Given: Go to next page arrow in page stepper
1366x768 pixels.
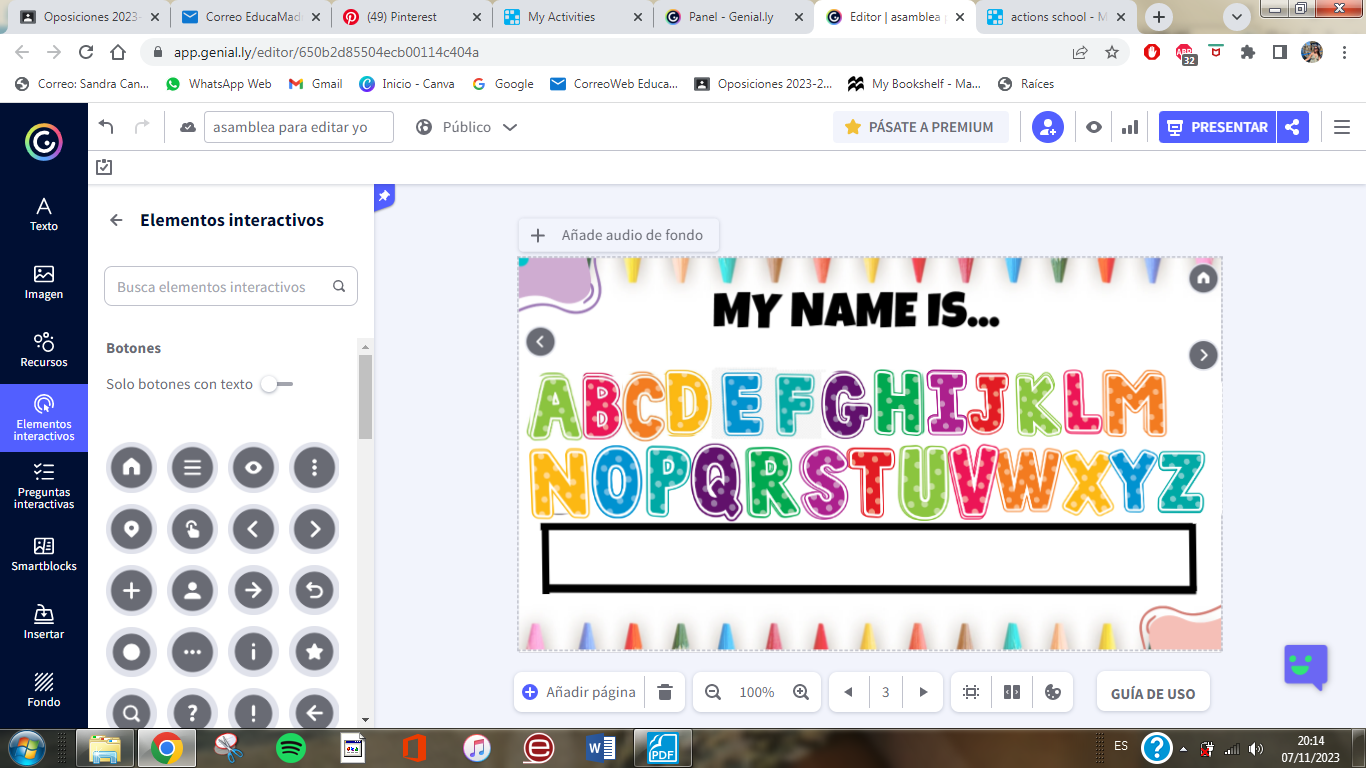Looking at the screenshot, I should click(923, 692).
